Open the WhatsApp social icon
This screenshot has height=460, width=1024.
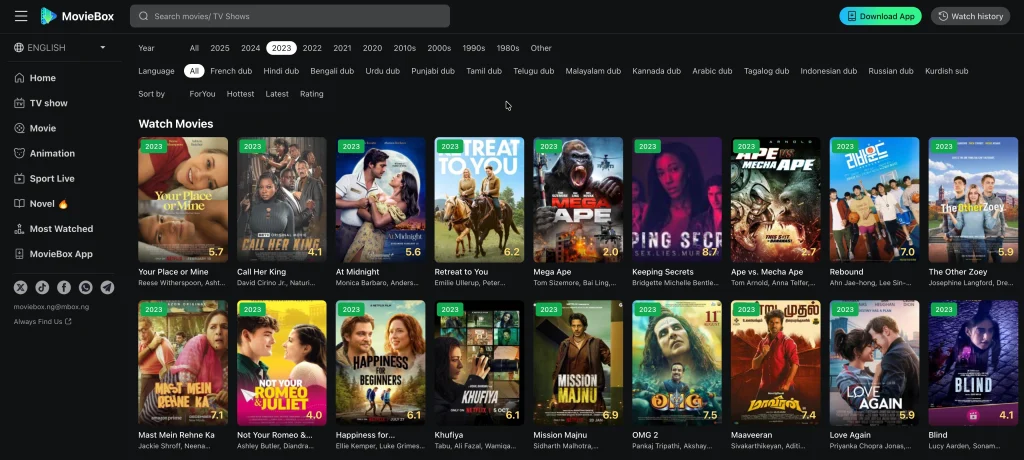point(86,288)
